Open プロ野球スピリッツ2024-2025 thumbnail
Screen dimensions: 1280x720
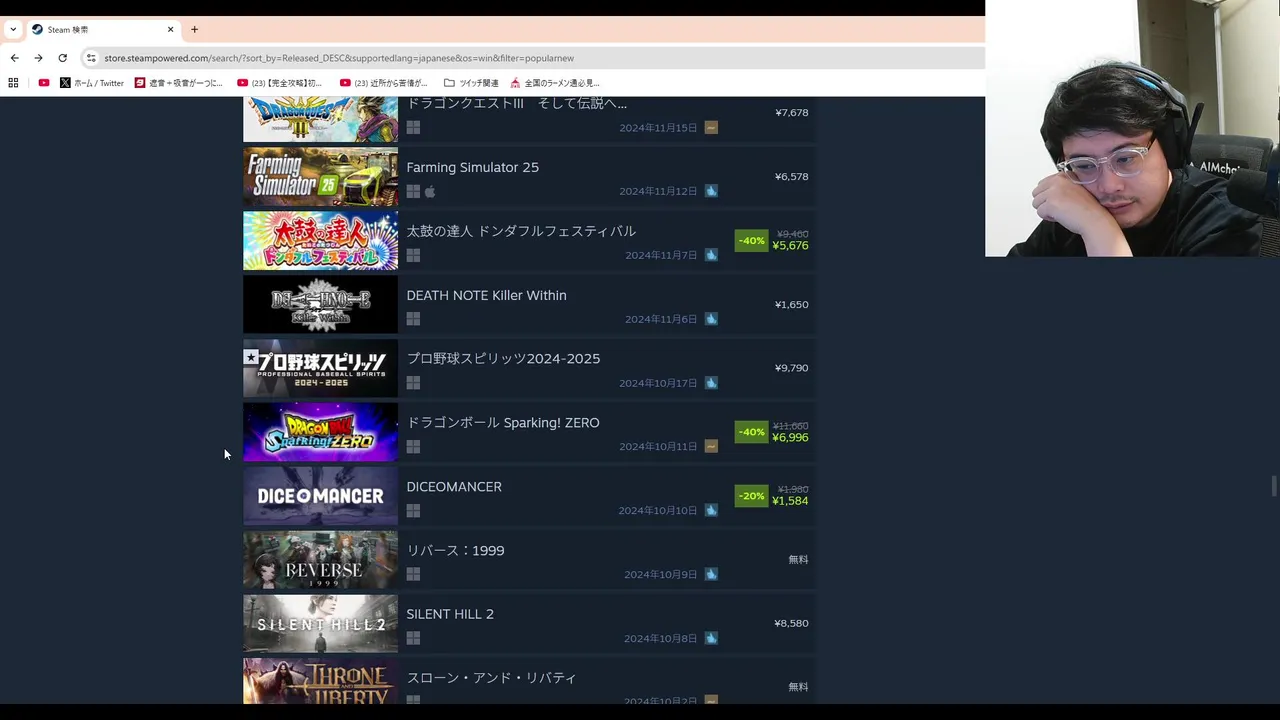[320, 368]
